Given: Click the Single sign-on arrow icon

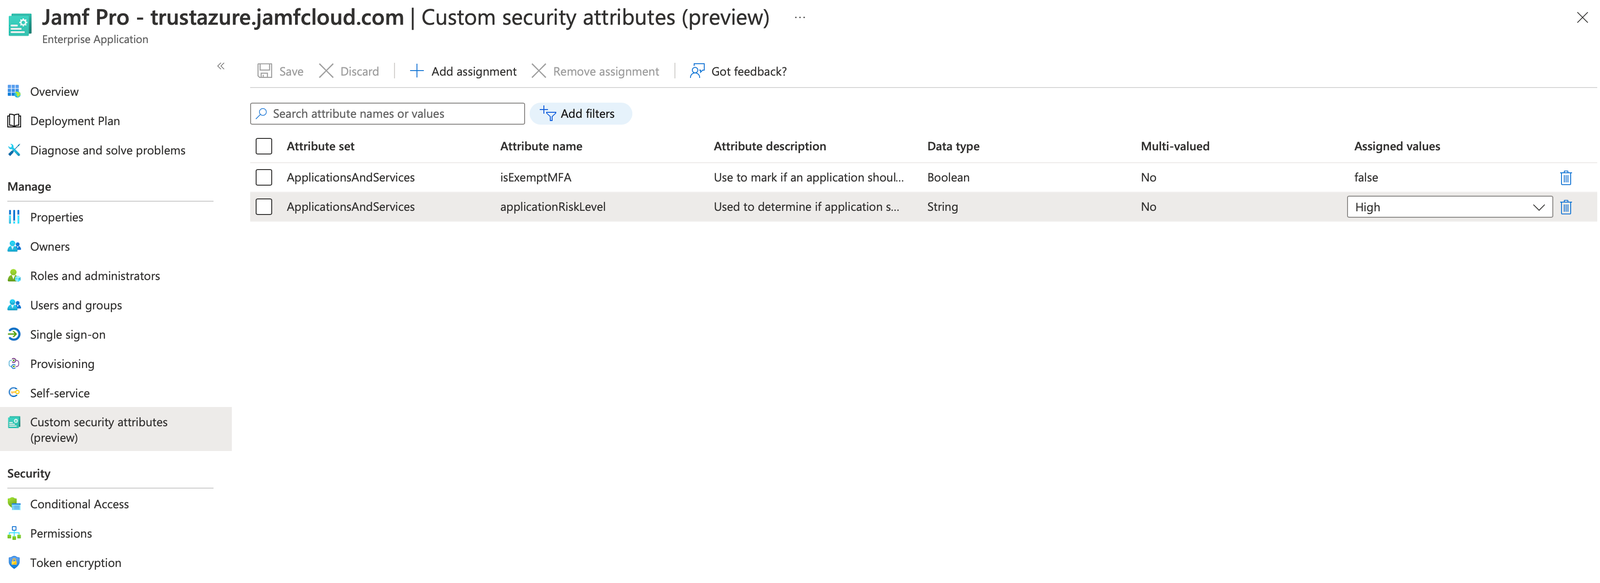Looking at the screenshot, I should tap(14, 334).
